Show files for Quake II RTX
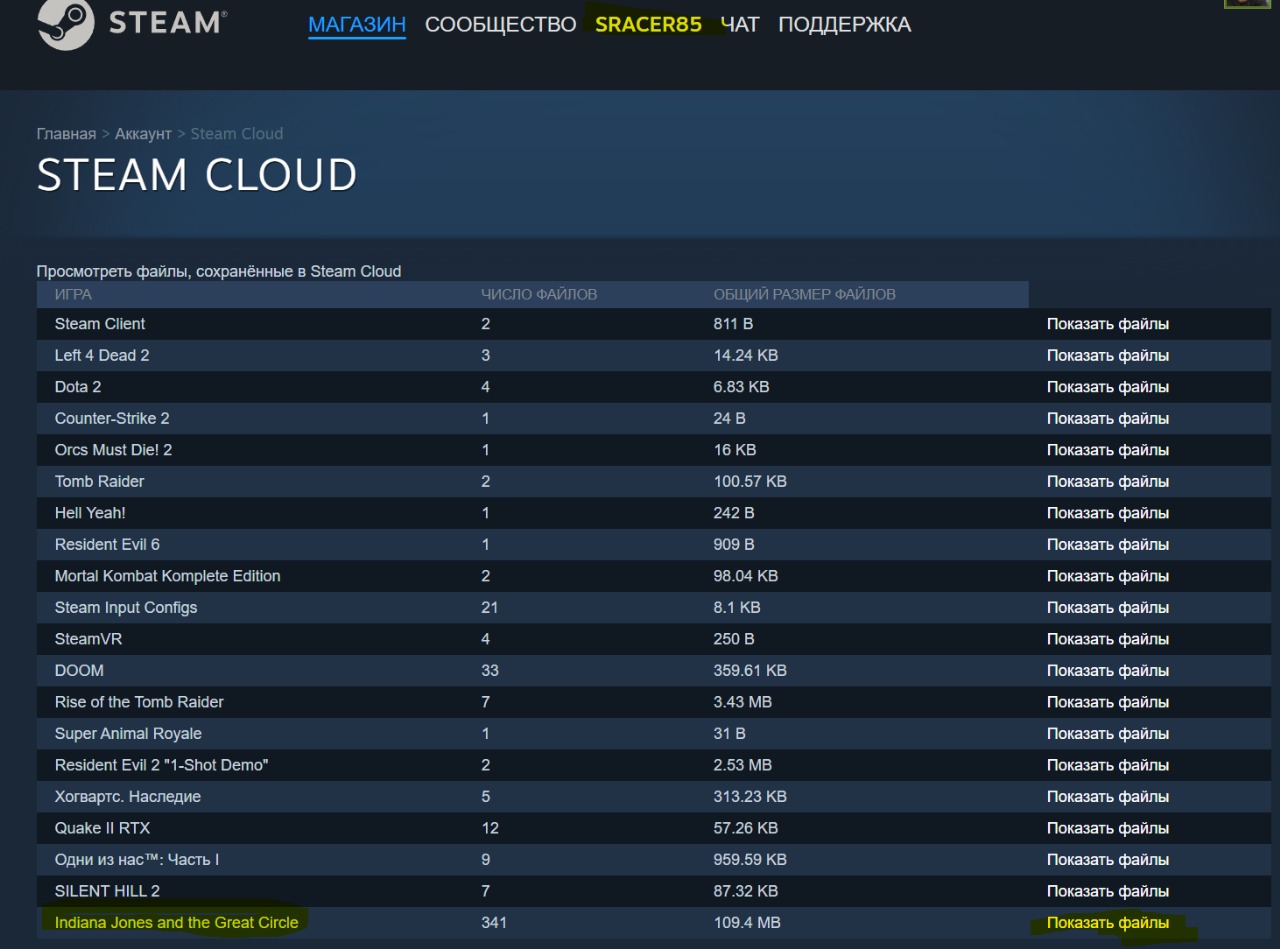Screen dimensions: 1280x949 click(x=1108, y=828)
